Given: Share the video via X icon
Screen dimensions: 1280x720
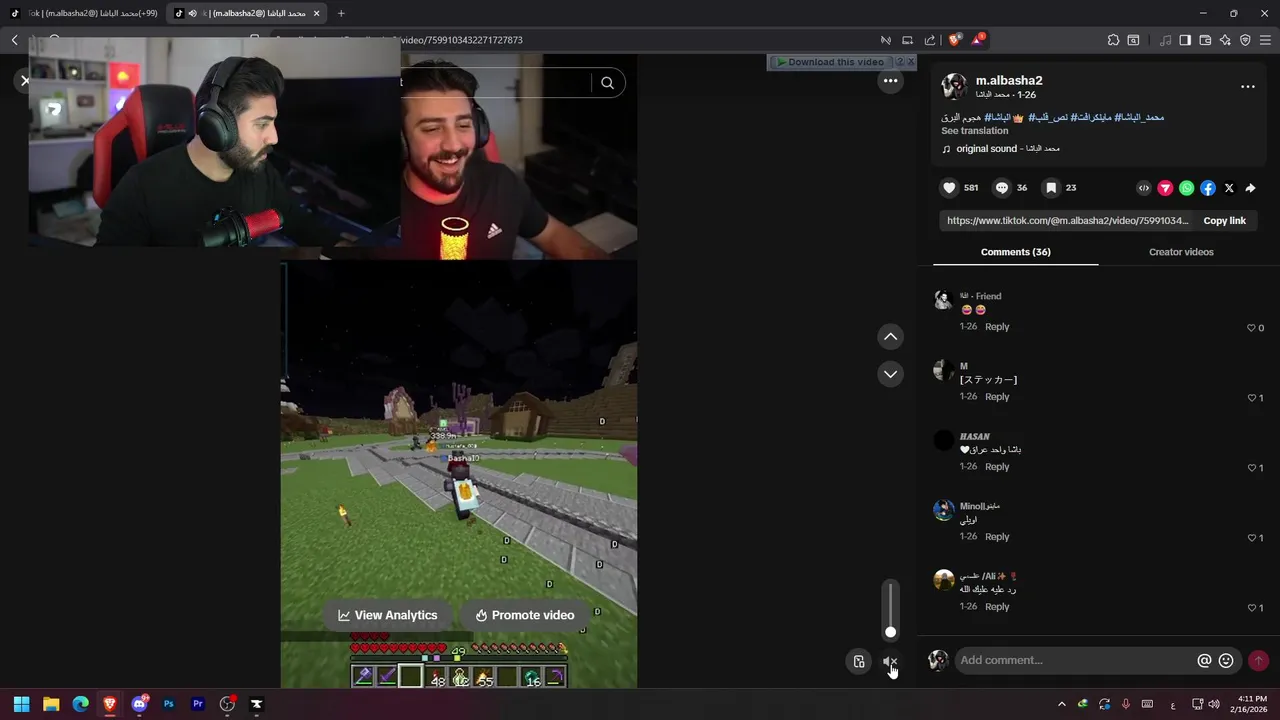Looking at the screenshot, I should [x=1229, y=188].
